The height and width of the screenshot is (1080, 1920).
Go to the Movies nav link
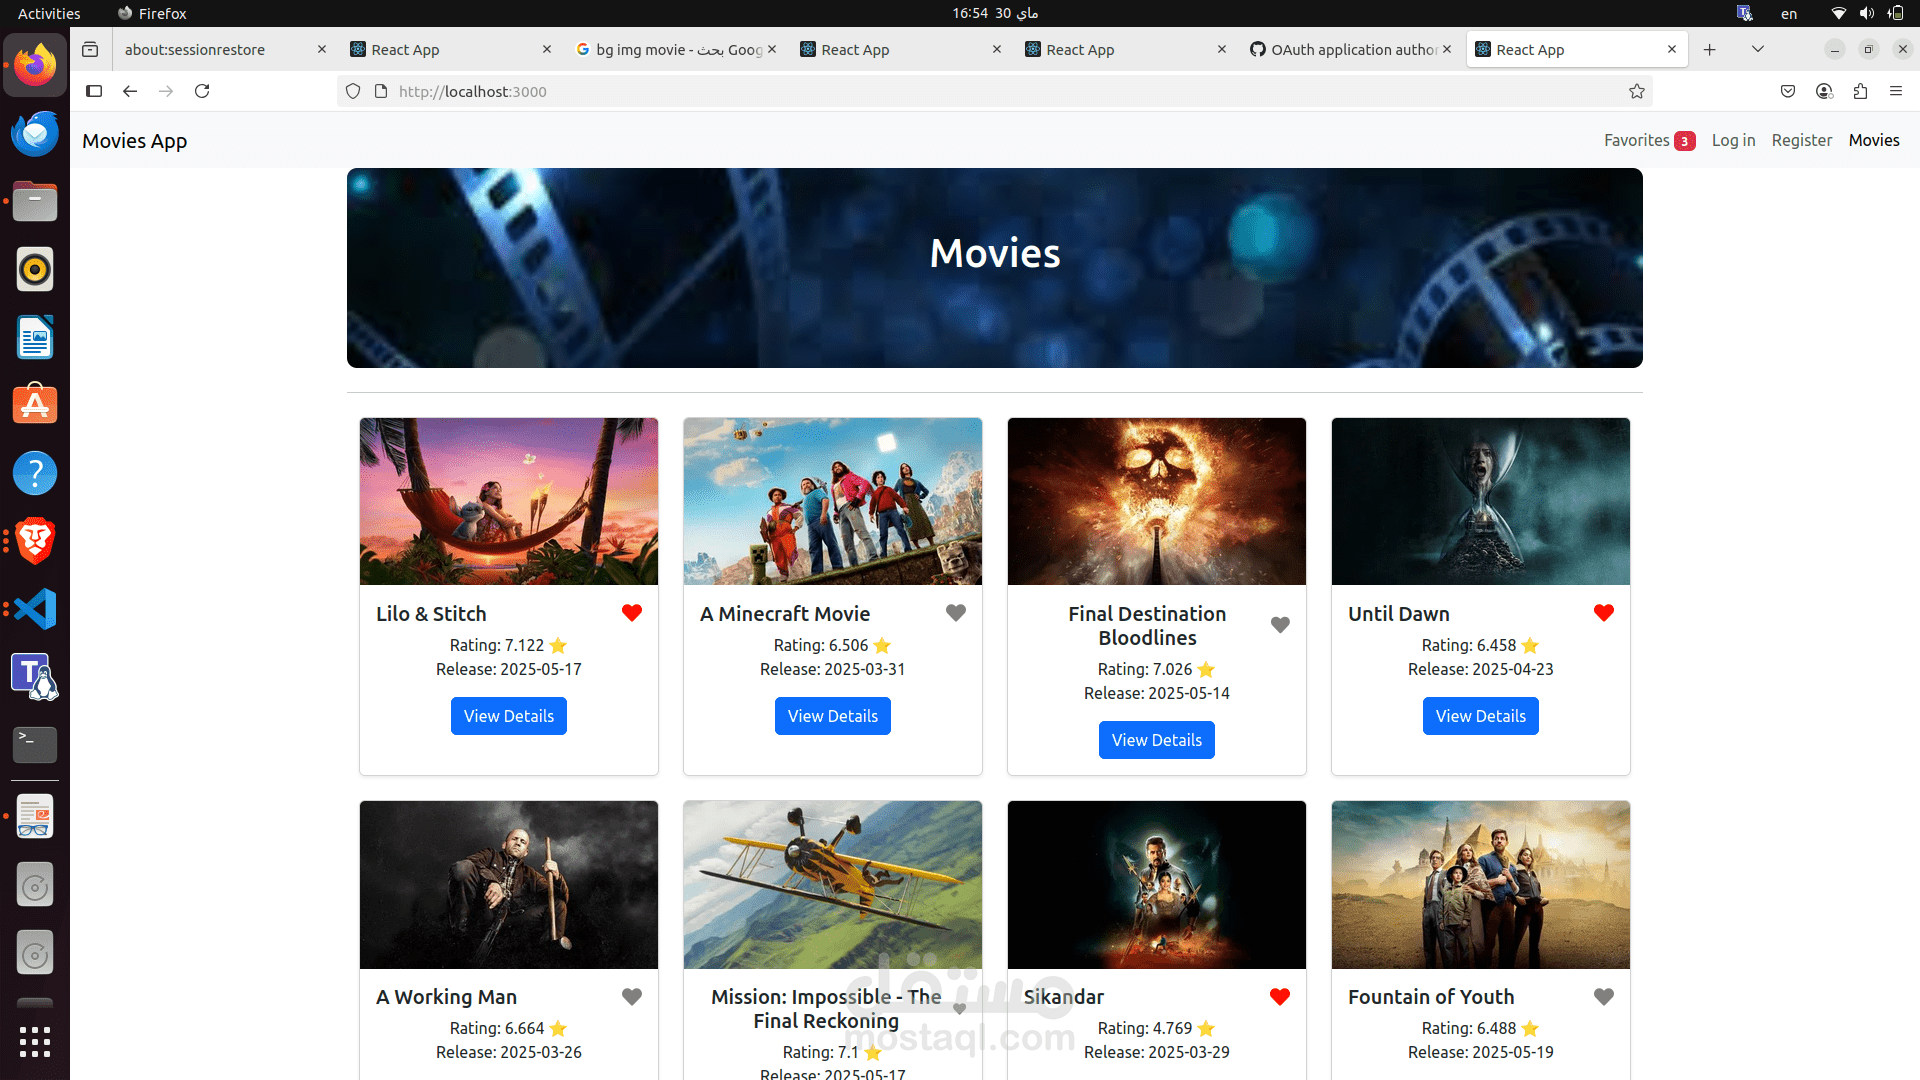click(x=1874, y=140)
